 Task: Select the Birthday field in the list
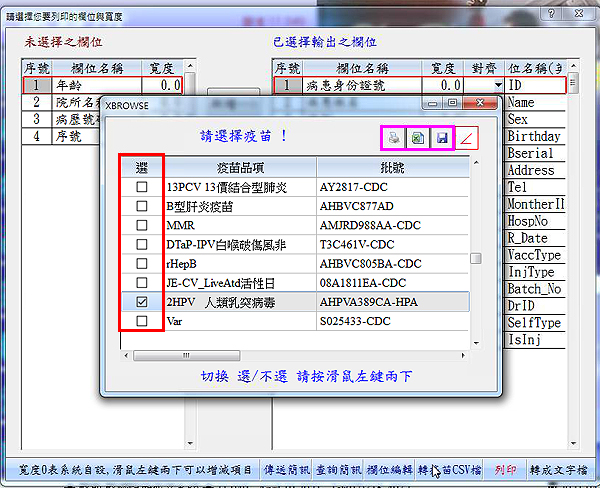[534, 136]
